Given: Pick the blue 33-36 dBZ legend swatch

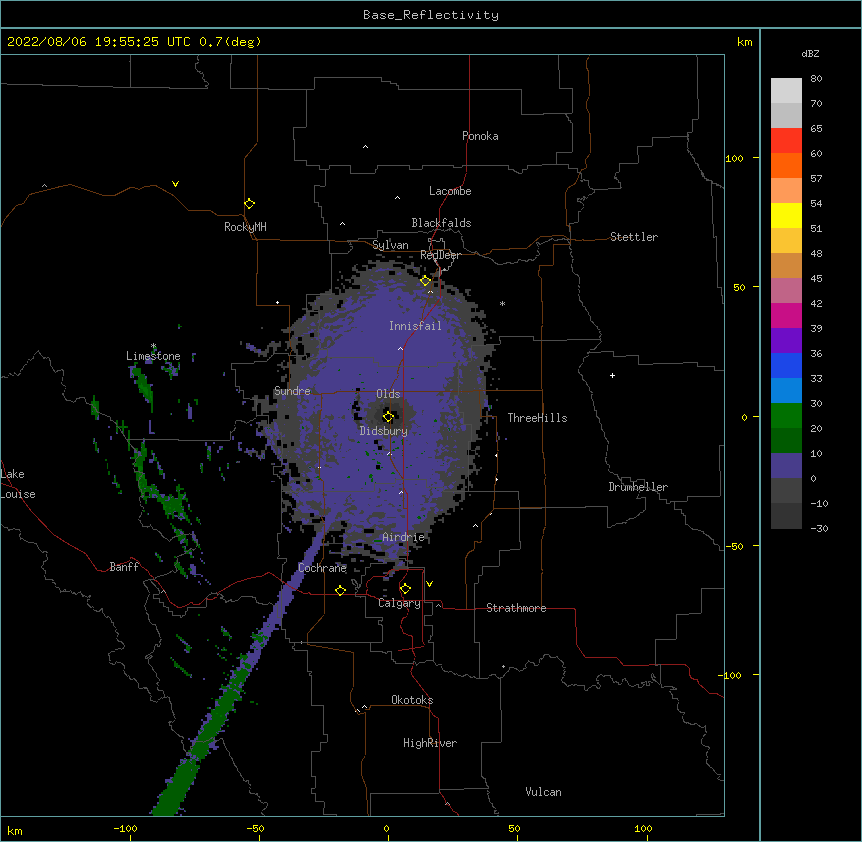Looking at the screenshot, I should (786, 365).
